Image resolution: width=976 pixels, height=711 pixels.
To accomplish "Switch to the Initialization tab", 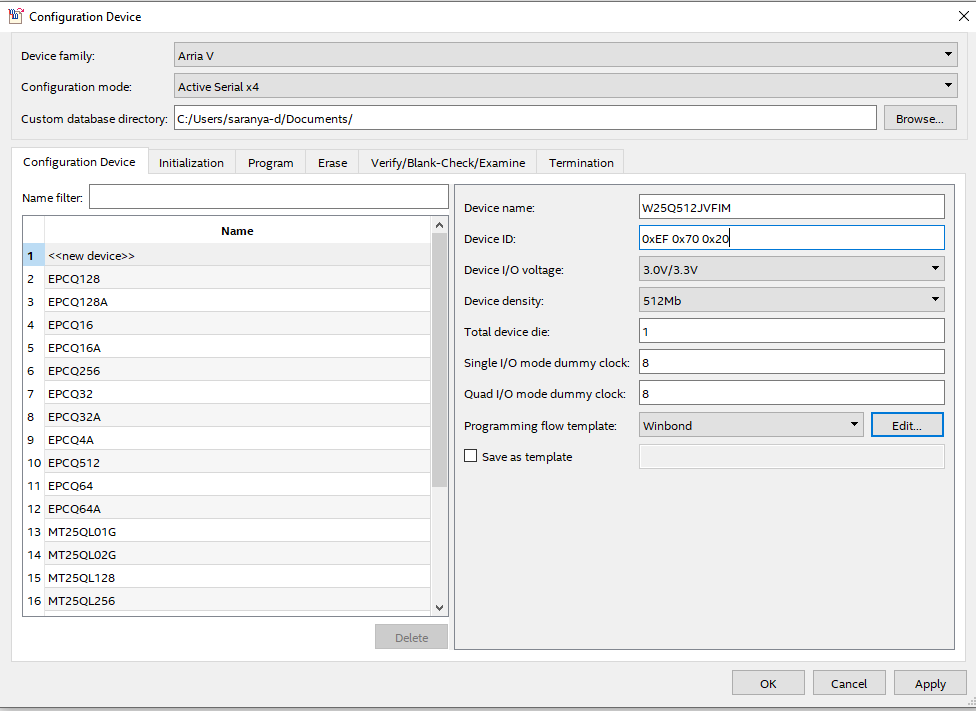I will pos(191,162).
